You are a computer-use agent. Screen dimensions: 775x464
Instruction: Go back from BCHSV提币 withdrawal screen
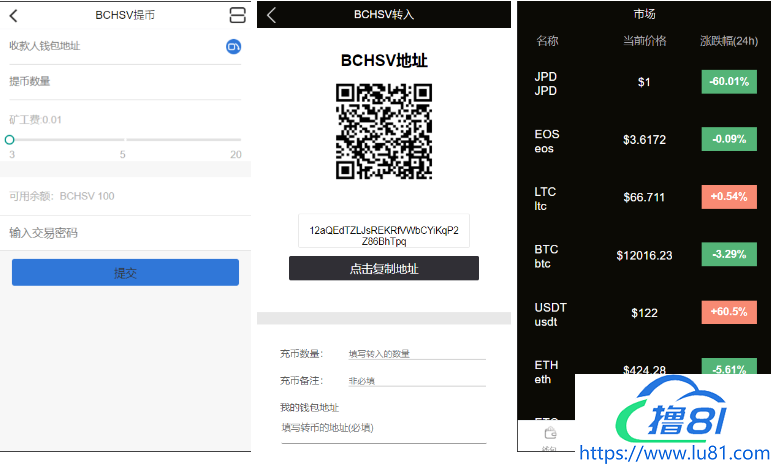(x=13, y=16)
